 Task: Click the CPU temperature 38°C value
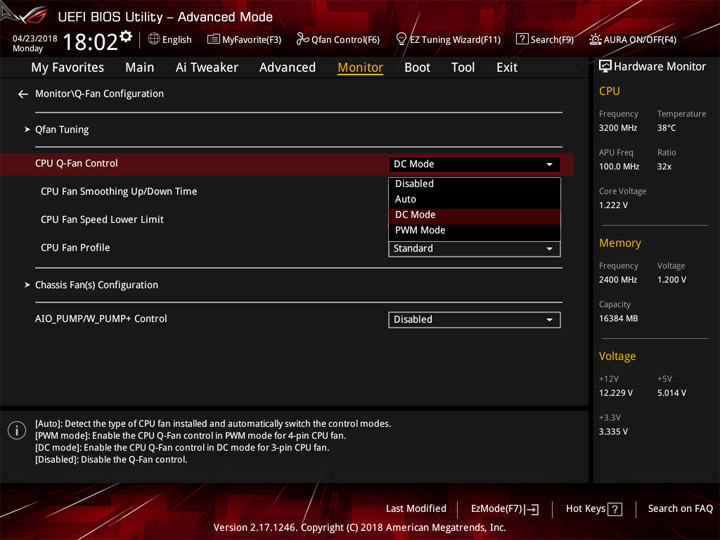[666, 128]
